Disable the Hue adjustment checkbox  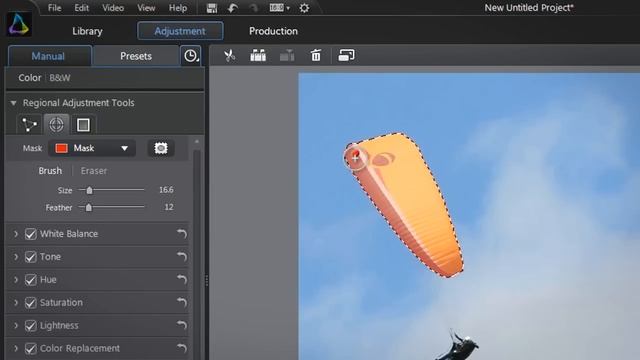31,280
